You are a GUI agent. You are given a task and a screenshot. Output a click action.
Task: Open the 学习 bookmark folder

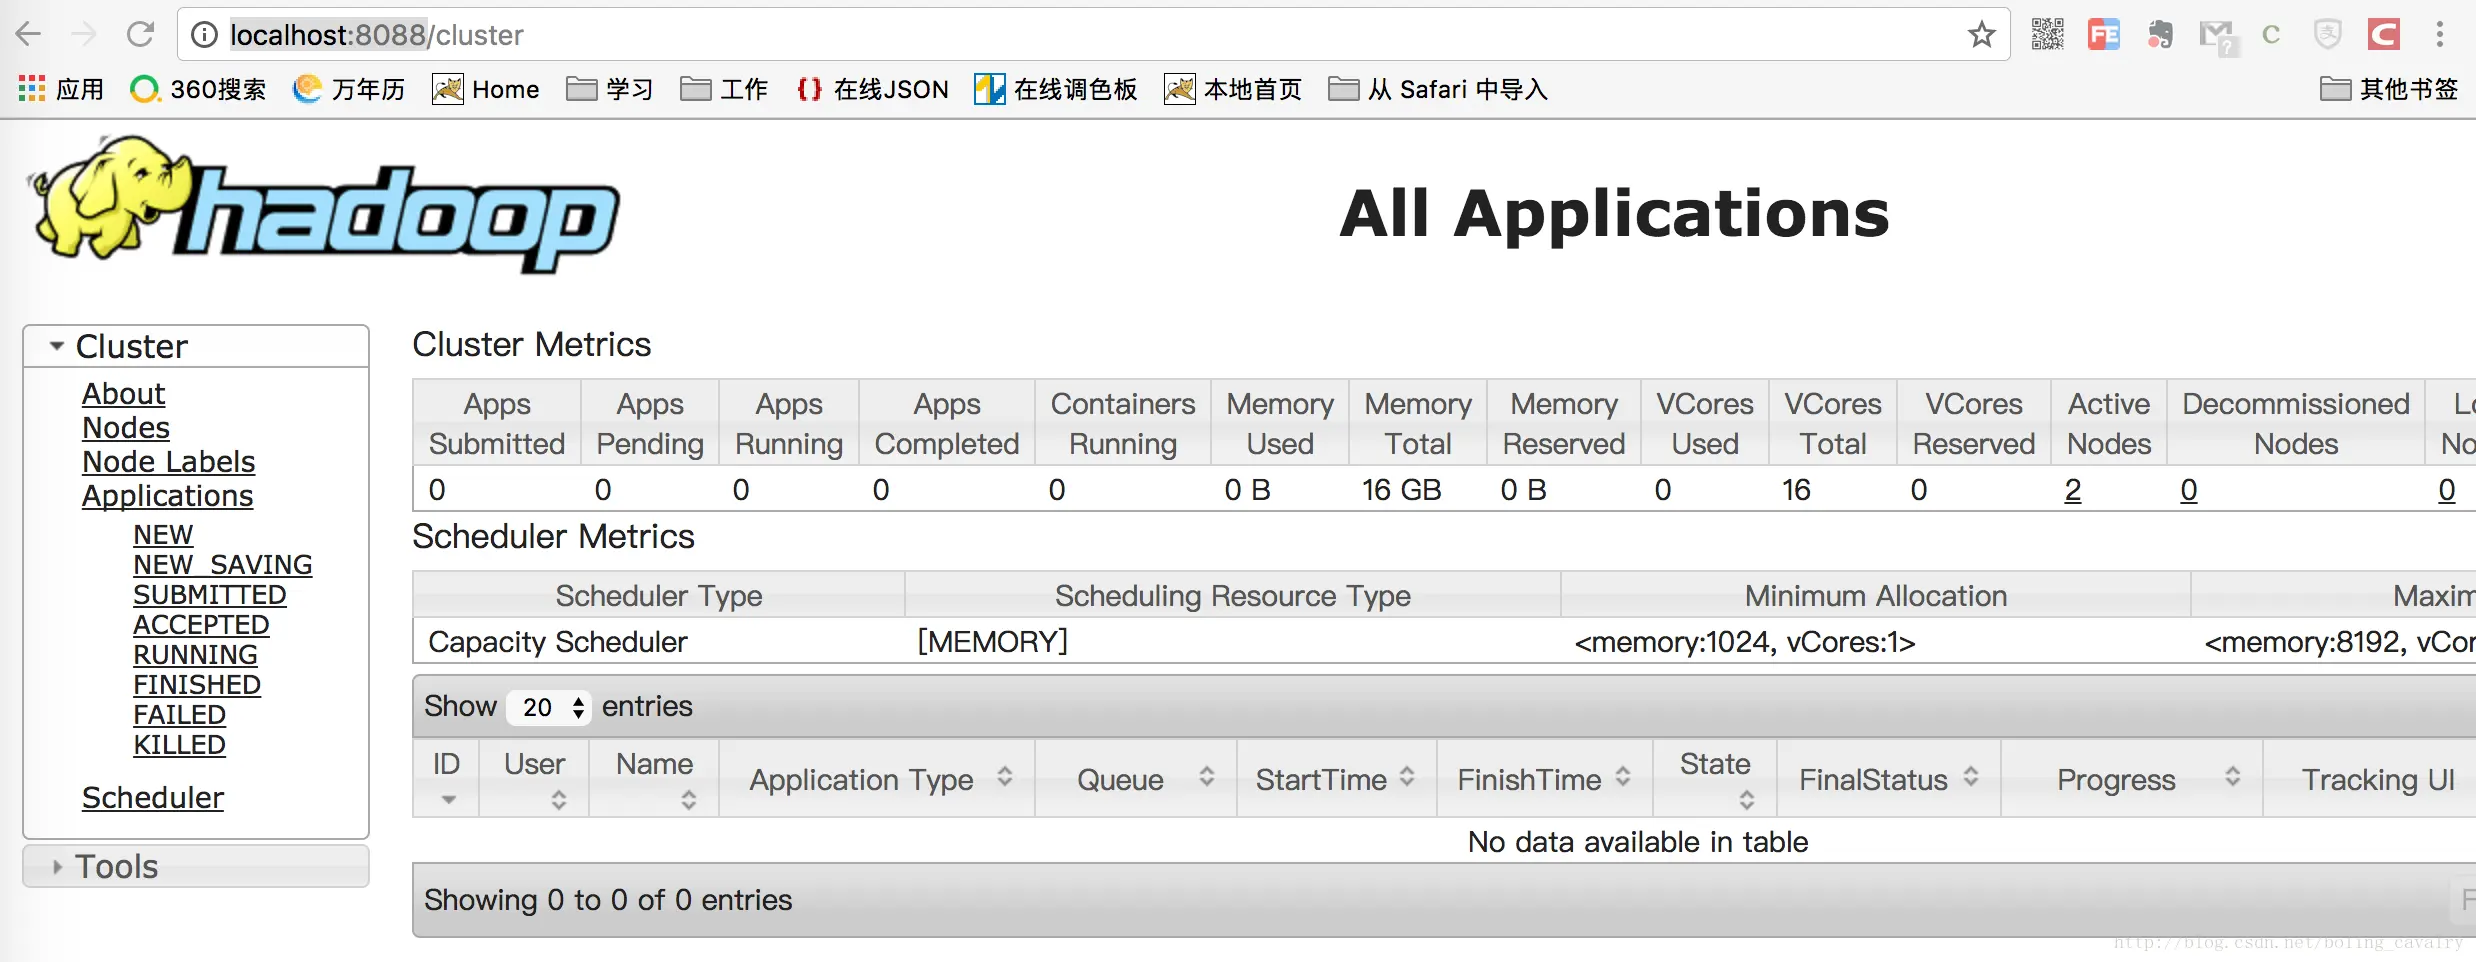pyautogui.click(x=609, y=89)
